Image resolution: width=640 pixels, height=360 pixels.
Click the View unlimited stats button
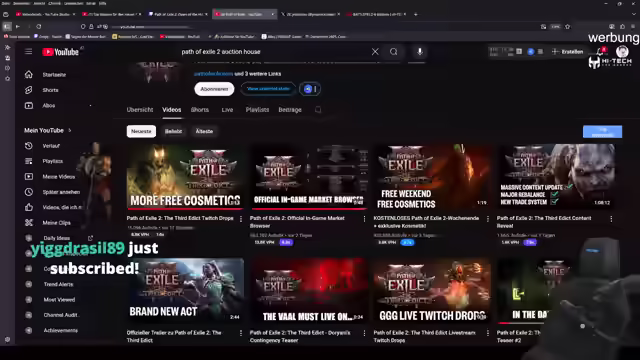click(x=268, y=89)
